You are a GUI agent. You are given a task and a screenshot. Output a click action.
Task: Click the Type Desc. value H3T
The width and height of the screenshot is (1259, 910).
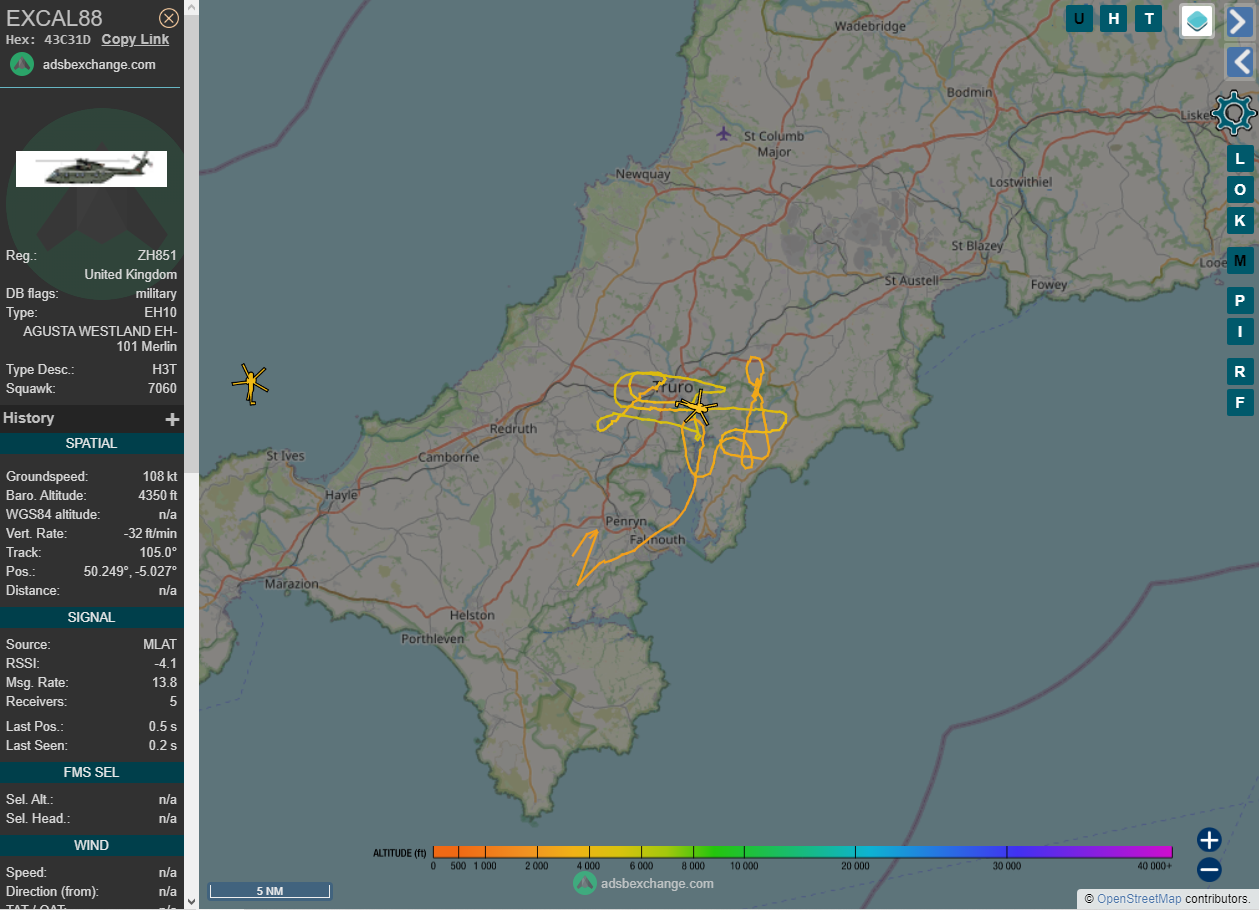pos(164,370)
